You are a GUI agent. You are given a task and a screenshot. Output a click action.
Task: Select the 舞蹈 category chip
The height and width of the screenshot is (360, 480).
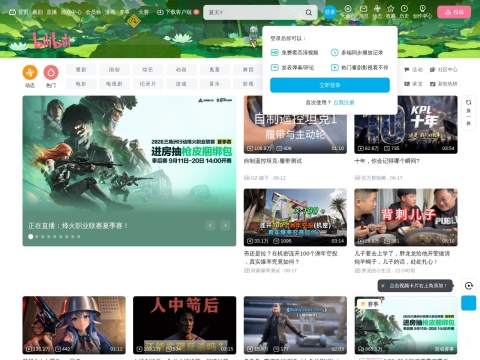tap(248, 70)
